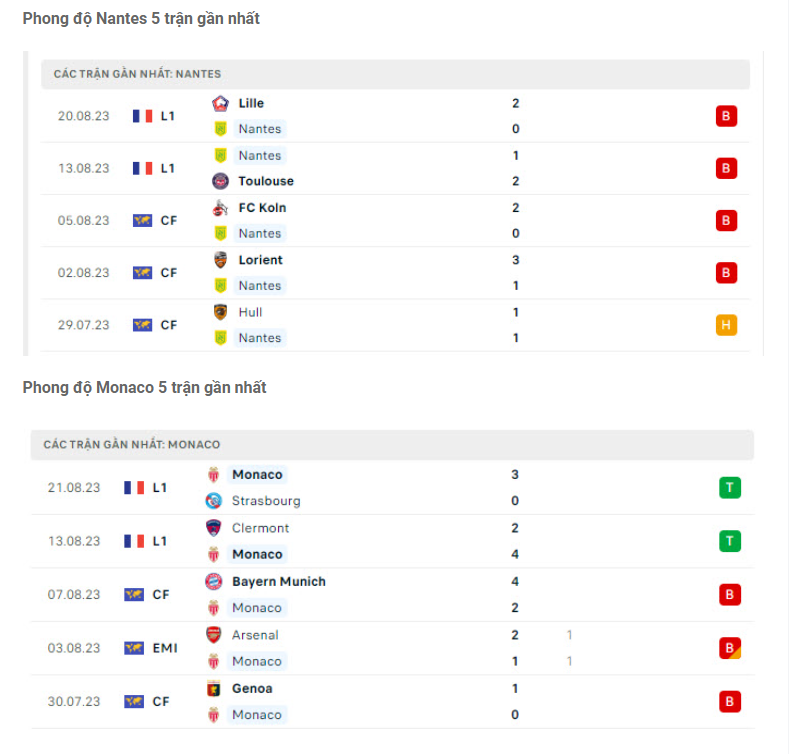Click the green T badge for Strasbourg match
The image size is (789, 754).
(729, 488)
